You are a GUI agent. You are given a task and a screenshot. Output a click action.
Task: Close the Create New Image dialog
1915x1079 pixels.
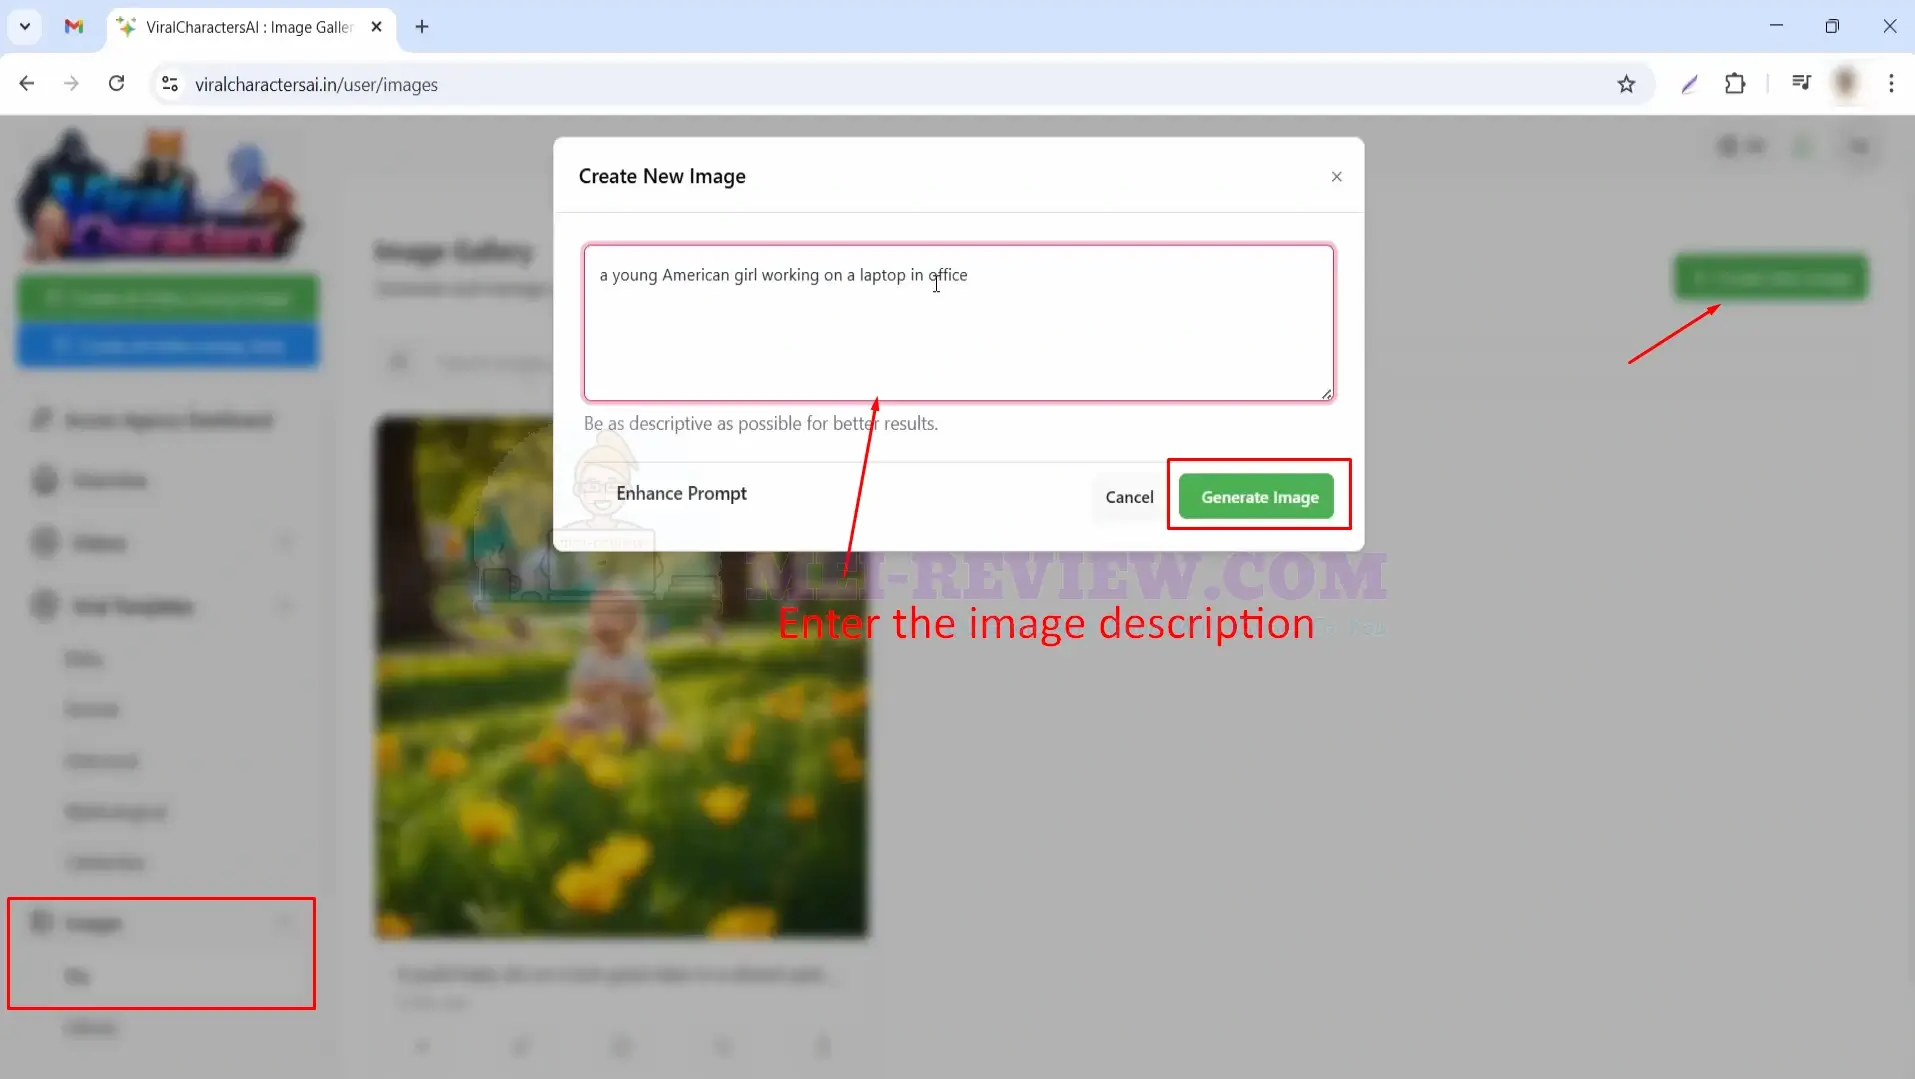(1336, 177)
